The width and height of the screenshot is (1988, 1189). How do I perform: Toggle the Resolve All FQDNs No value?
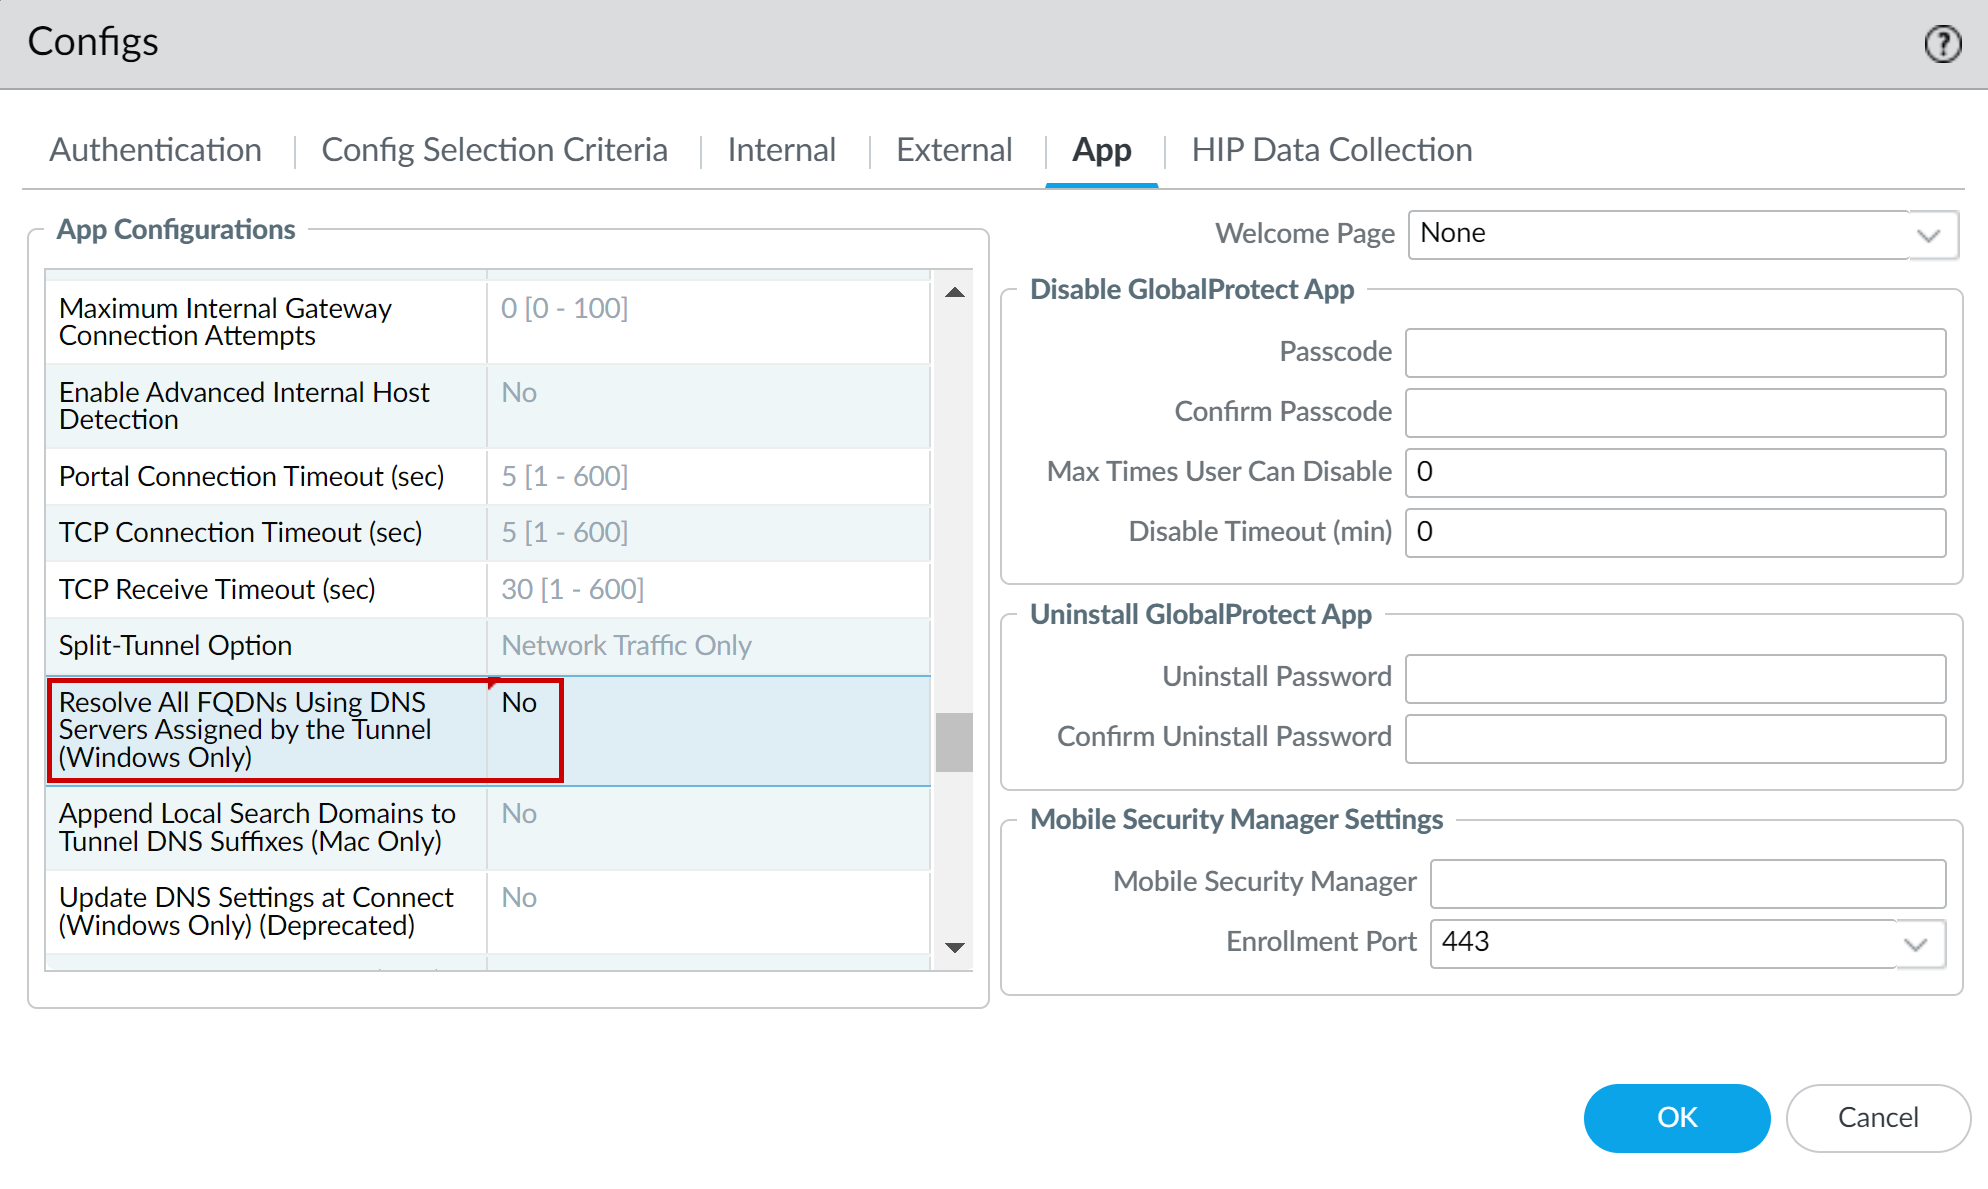(520, 703)
